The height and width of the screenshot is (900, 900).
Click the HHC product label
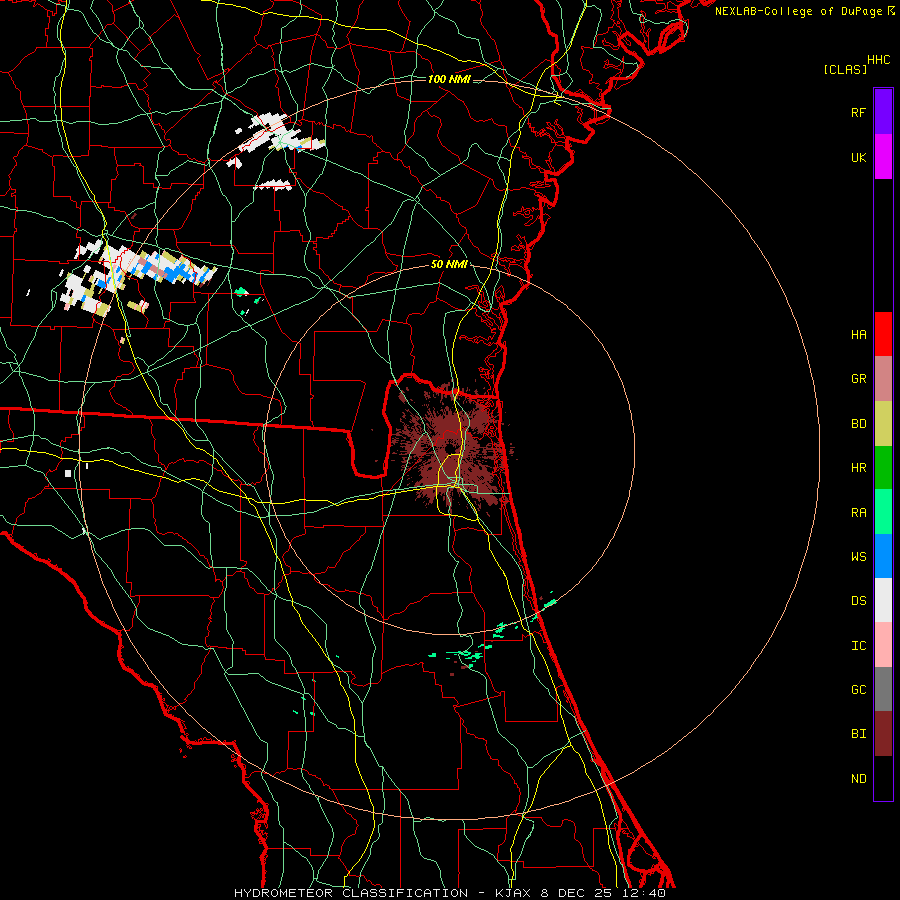point(878,60)
